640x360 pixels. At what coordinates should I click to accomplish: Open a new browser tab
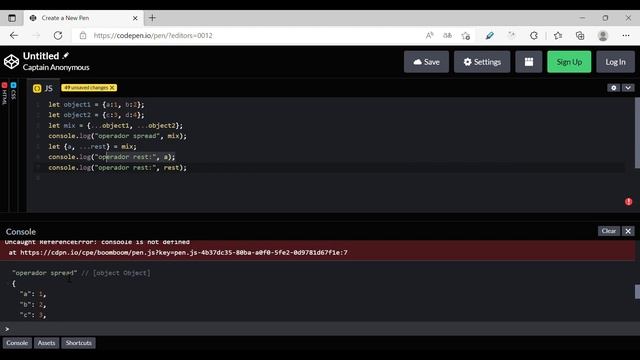[x=152, y=18]
